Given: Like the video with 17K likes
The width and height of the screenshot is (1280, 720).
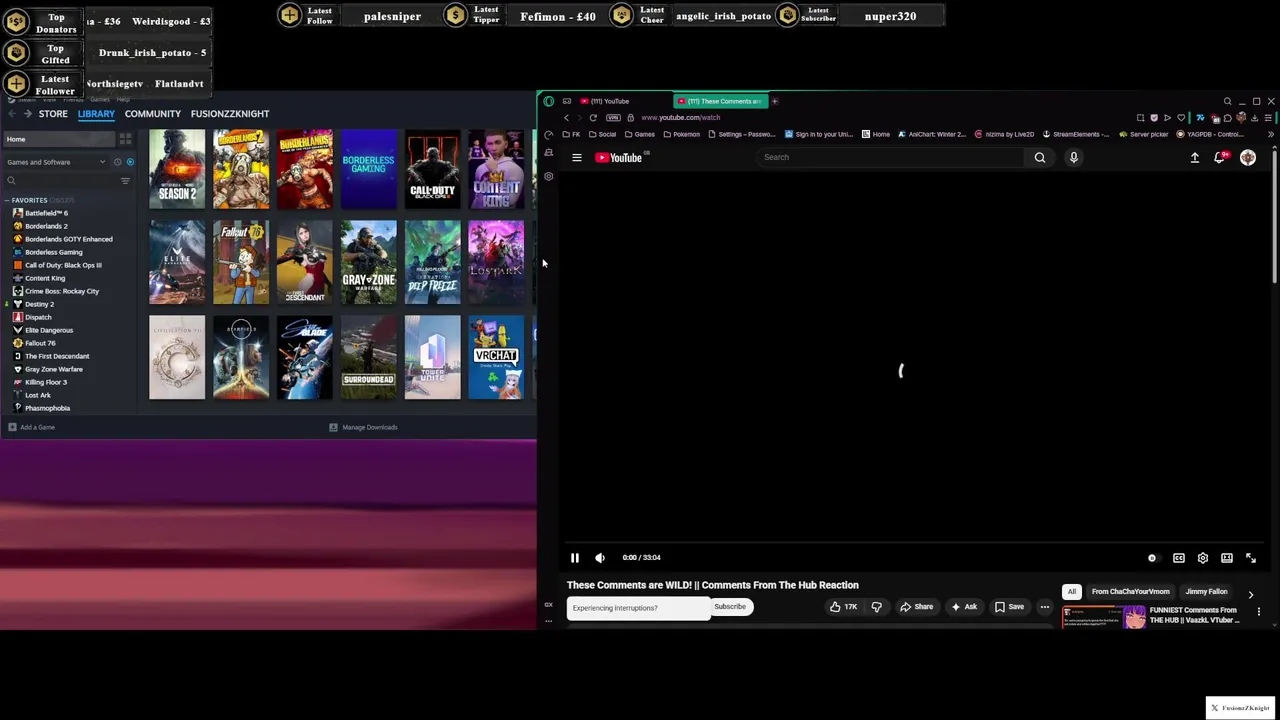Looking at the screenshot, I should 845,607.
